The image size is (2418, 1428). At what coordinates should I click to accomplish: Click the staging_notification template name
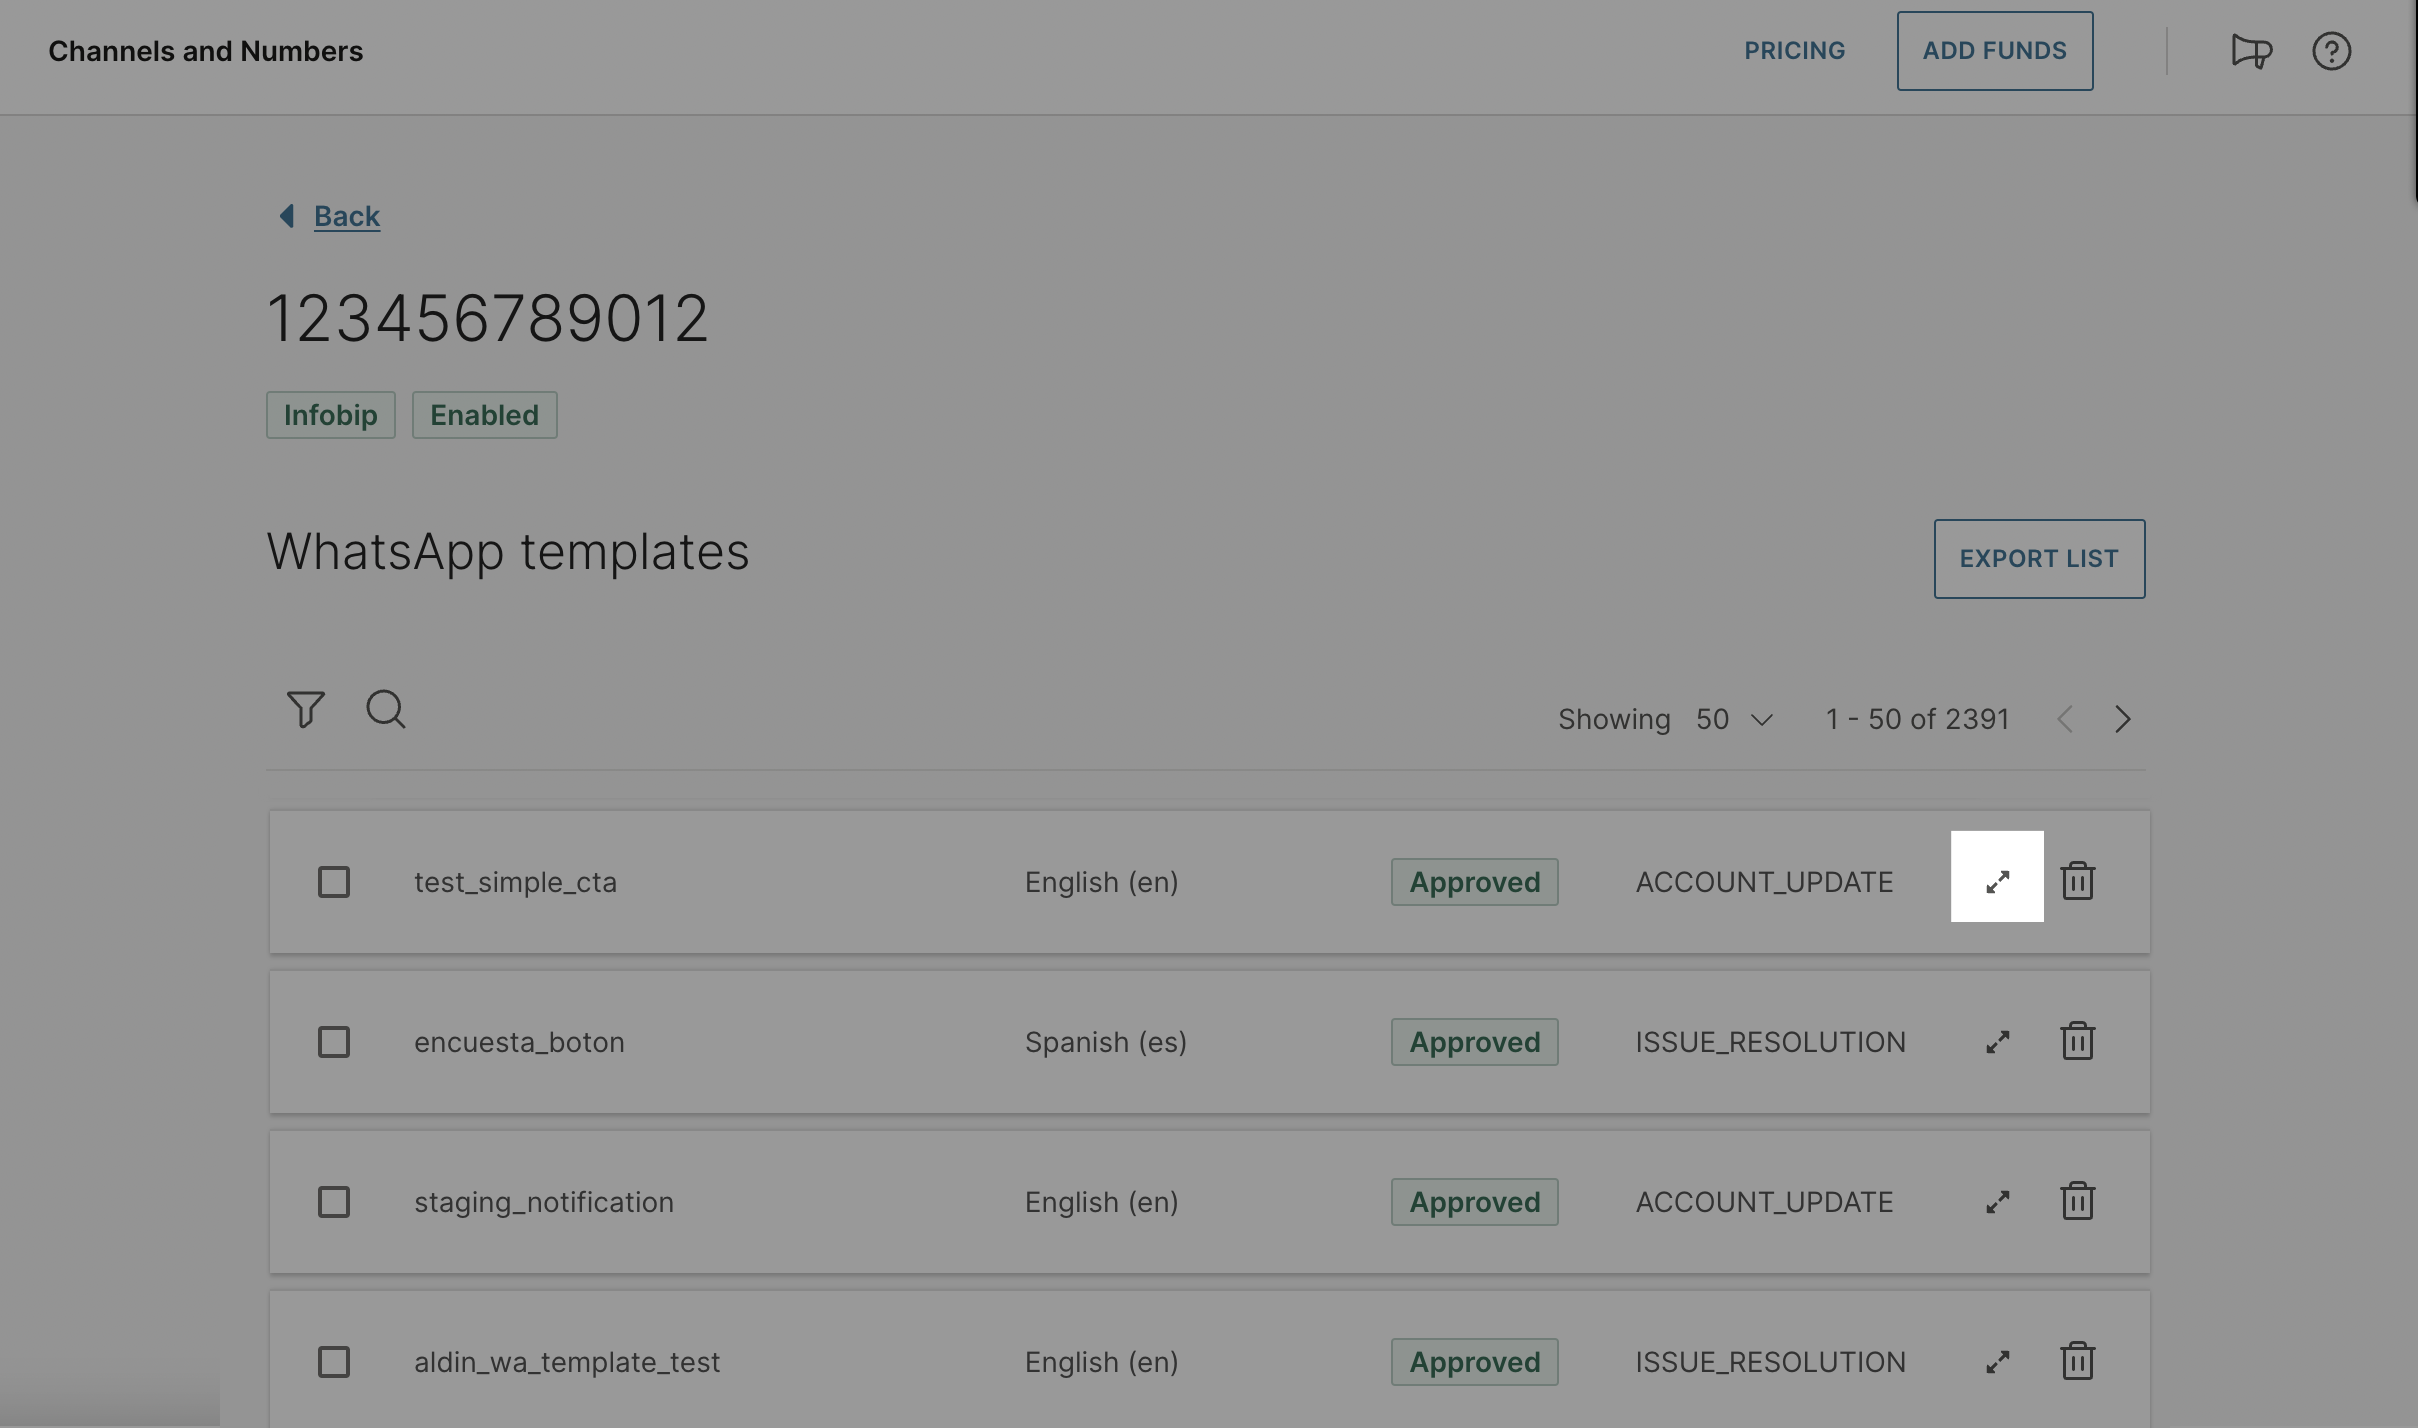click(544, 1202)
